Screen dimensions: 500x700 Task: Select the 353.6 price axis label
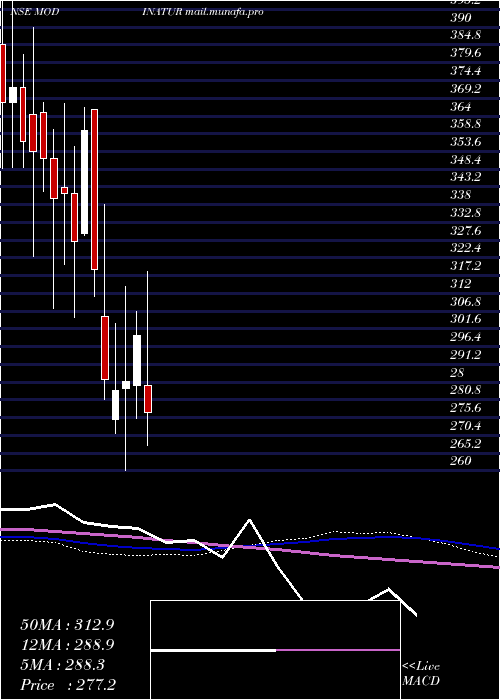point(466,142)
